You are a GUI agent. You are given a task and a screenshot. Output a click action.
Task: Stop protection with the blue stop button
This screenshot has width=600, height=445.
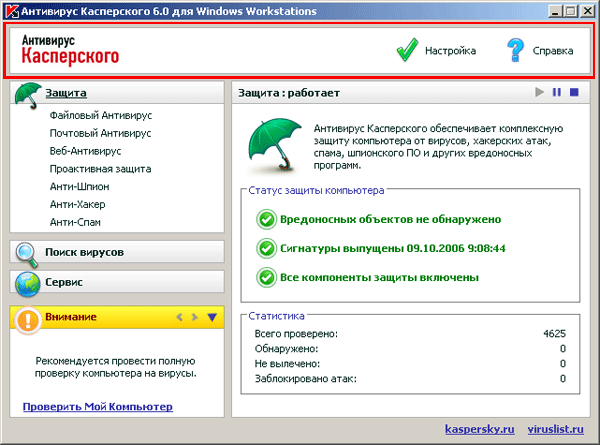[x=574, y=92]
